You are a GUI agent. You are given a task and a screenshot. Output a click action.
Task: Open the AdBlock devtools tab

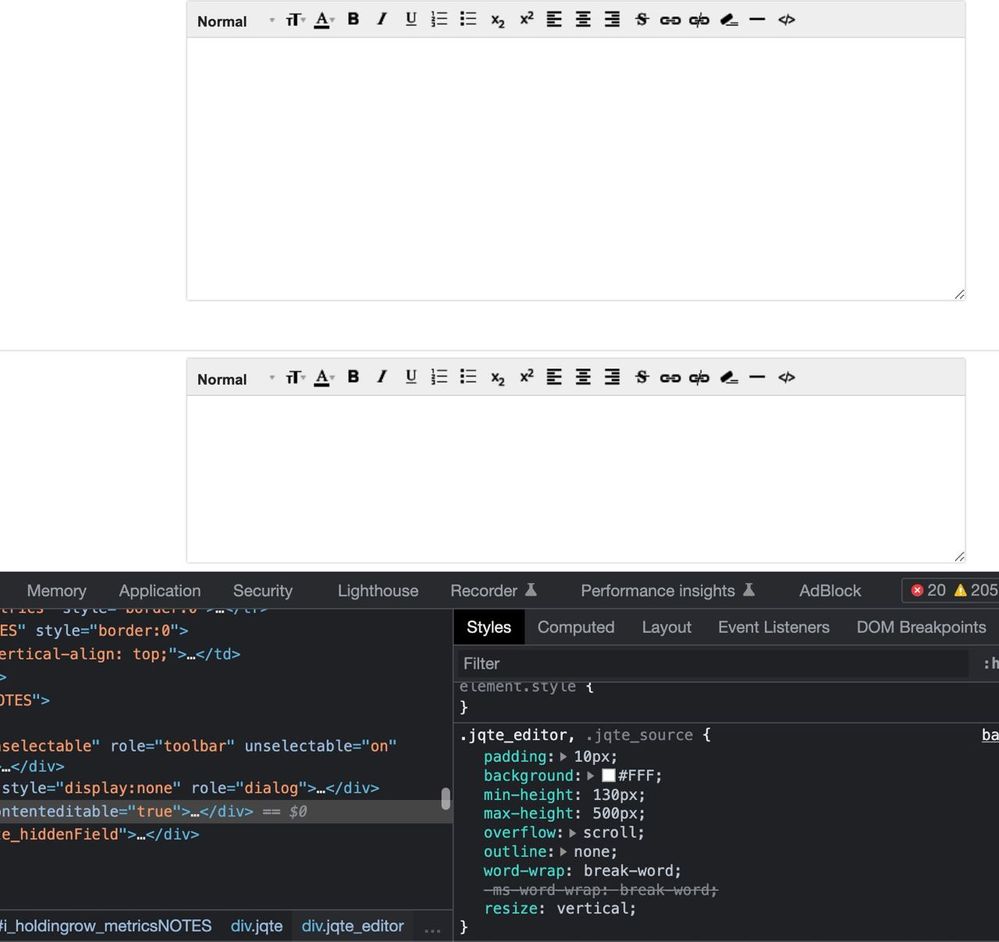tap(830, 590)
